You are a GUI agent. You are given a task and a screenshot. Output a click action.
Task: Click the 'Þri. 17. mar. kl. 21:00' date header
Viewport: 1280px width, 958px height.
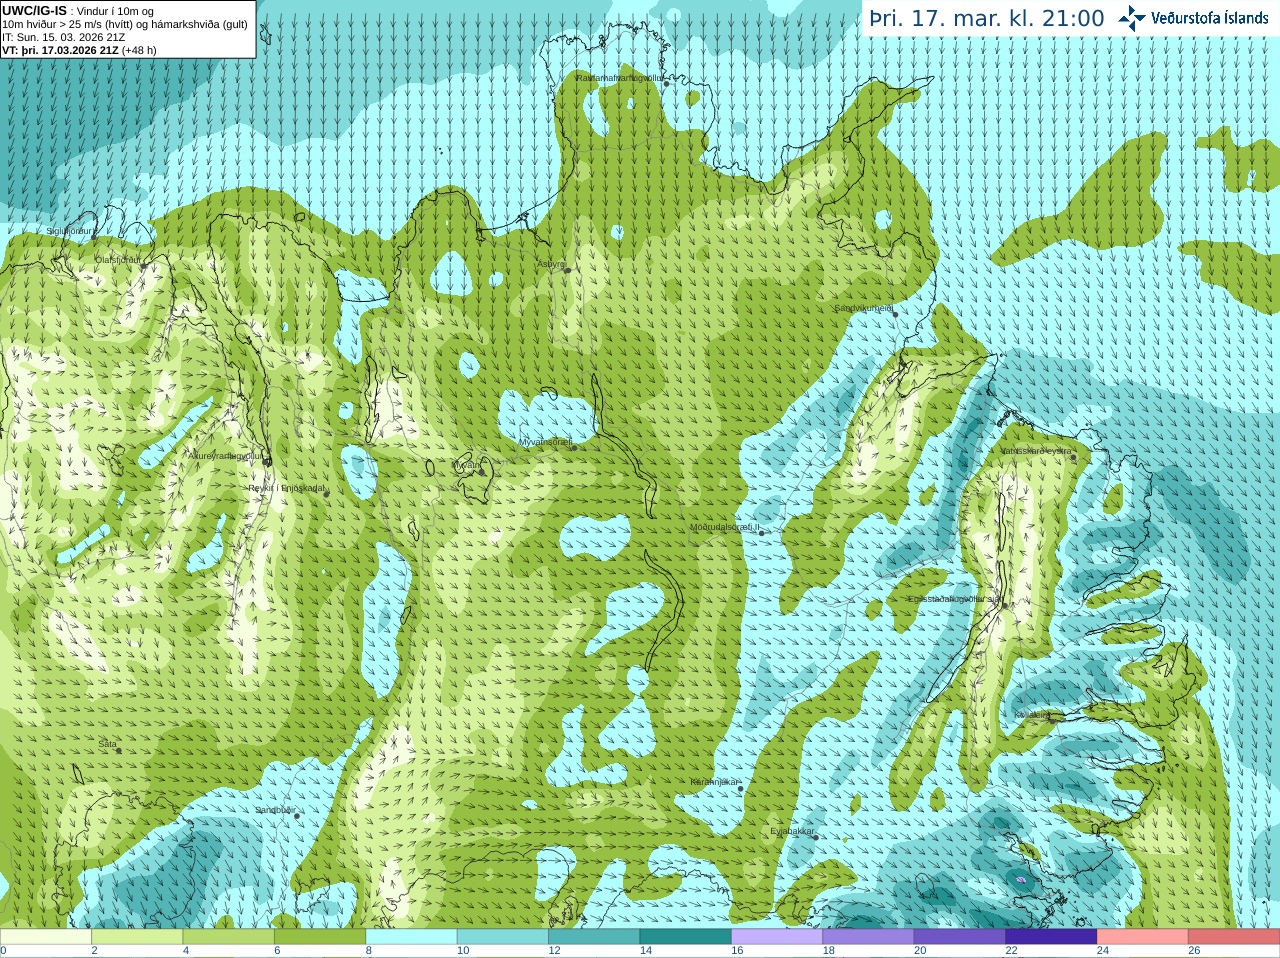coord(987,19)
